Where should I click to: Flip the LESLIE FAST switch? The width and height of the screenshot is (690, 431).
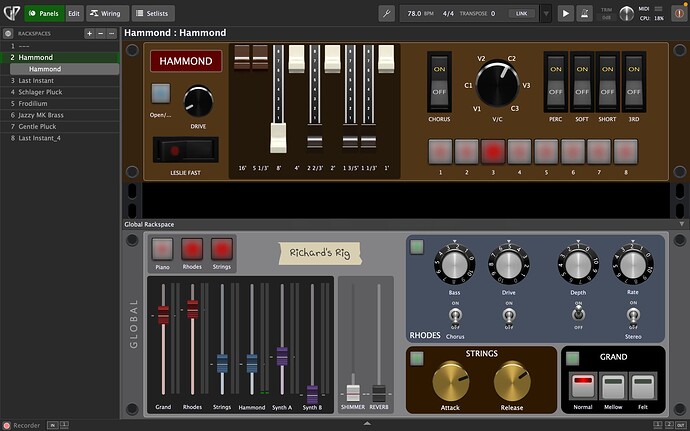186,150
